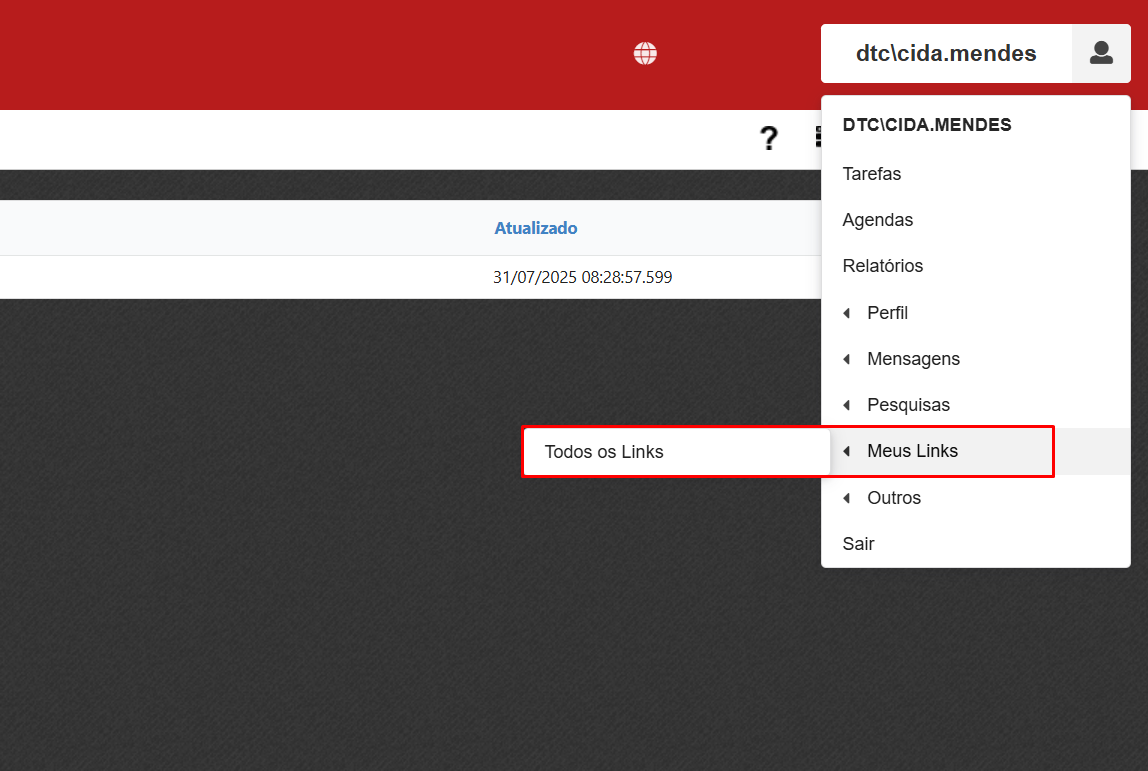This screenshot has height=771, width=1148.
Task: Select Agendas in the user menu
Action: [x=878, y=220]
